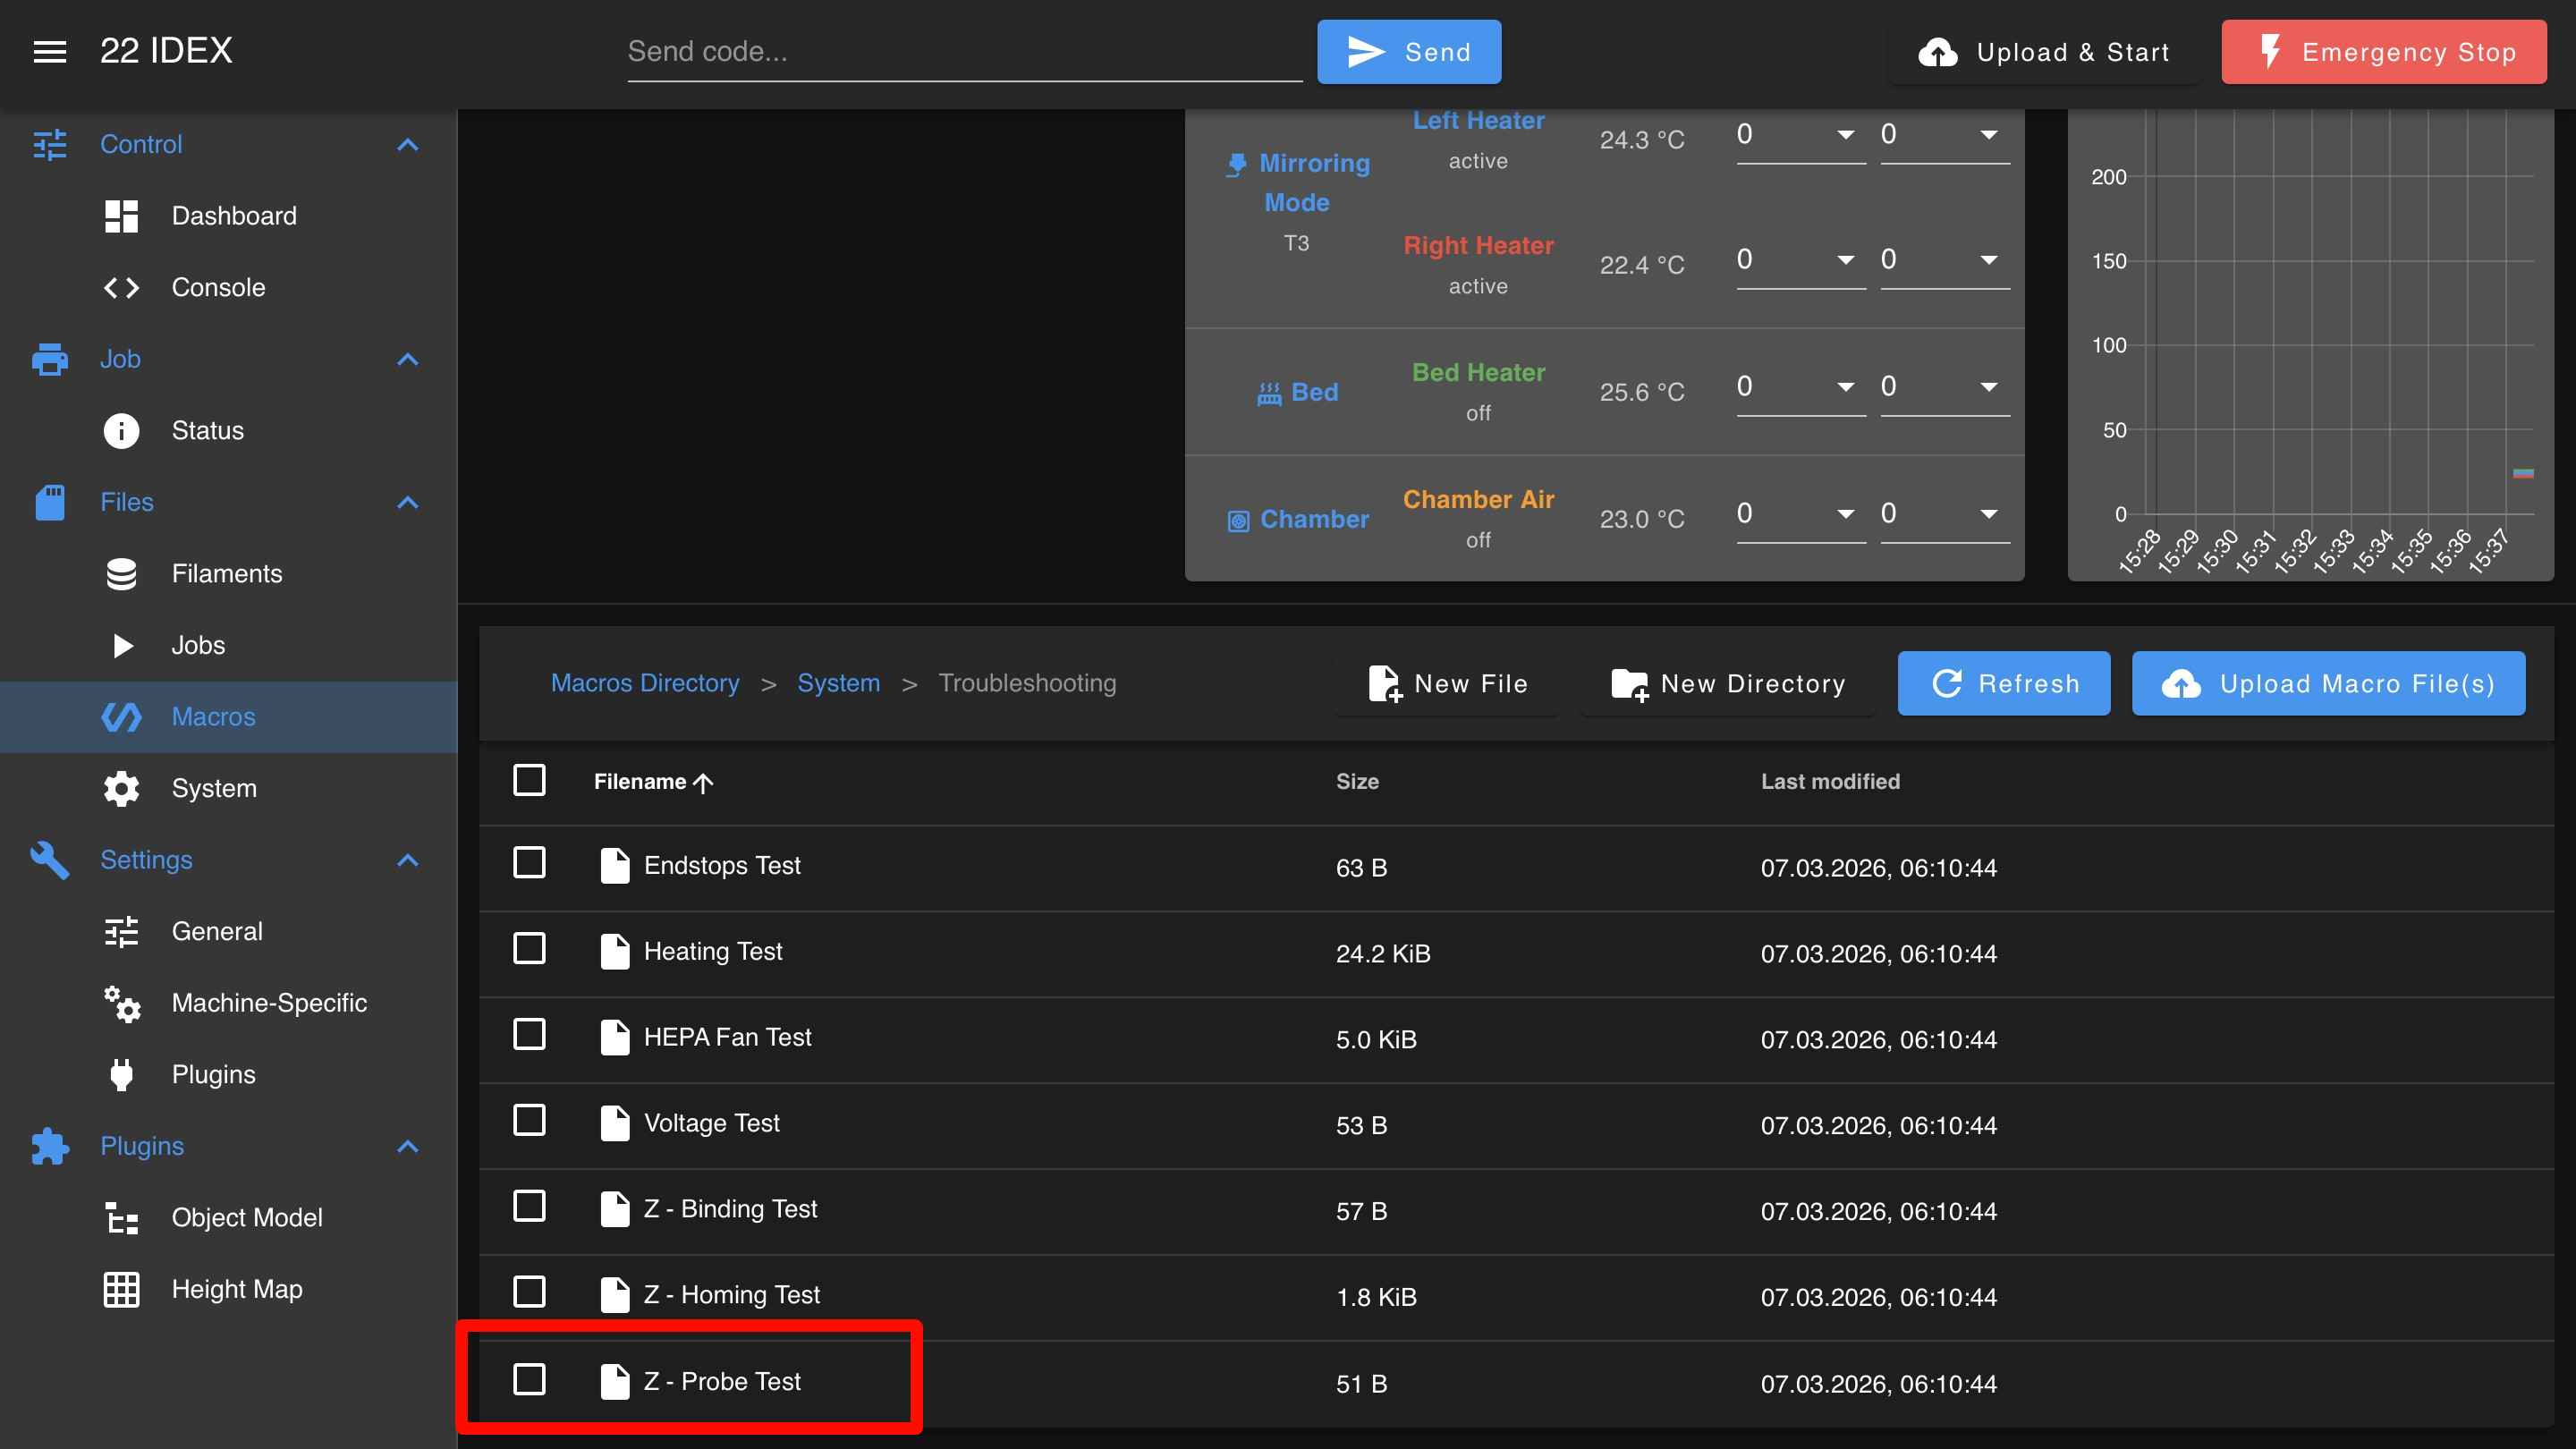Click the Plugins puzzle piece icon
The image size is (2576, 1449).
coord(50,1147)
